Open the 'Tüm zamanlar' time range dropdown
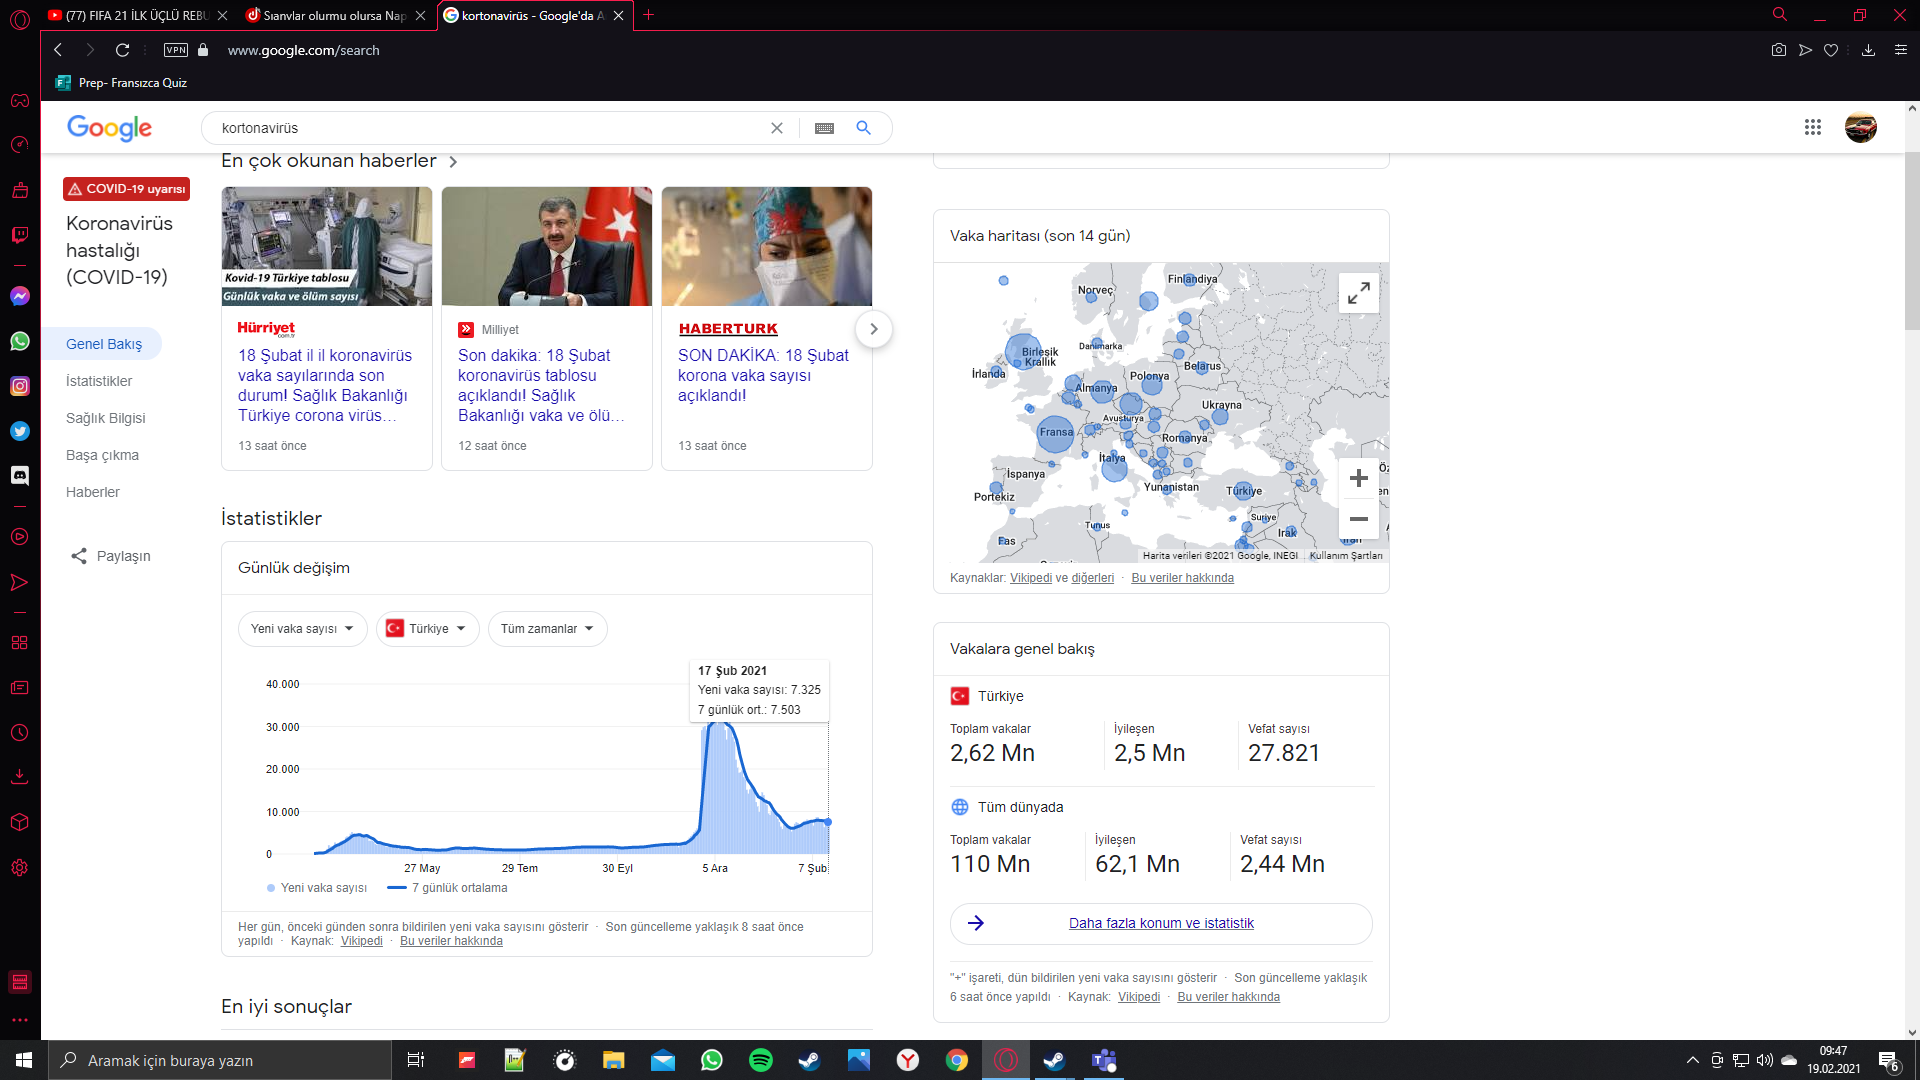The height and width of the screenshot is (1080, 1920). [548, 629]
